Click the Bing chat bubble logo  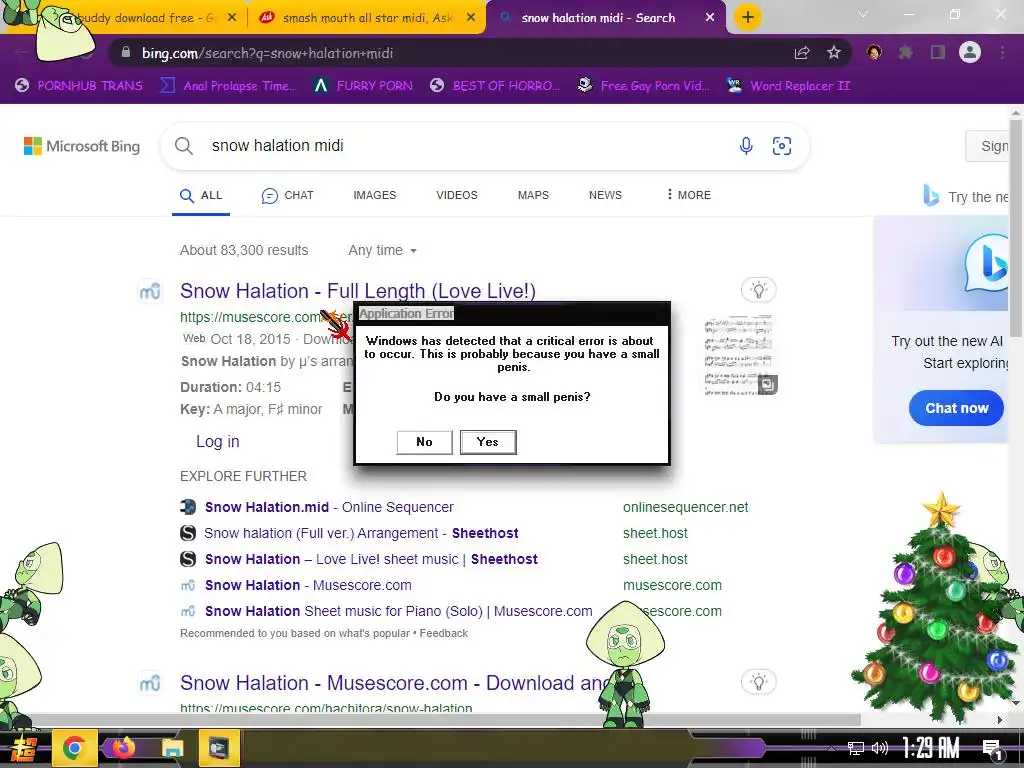click(989, 263)
